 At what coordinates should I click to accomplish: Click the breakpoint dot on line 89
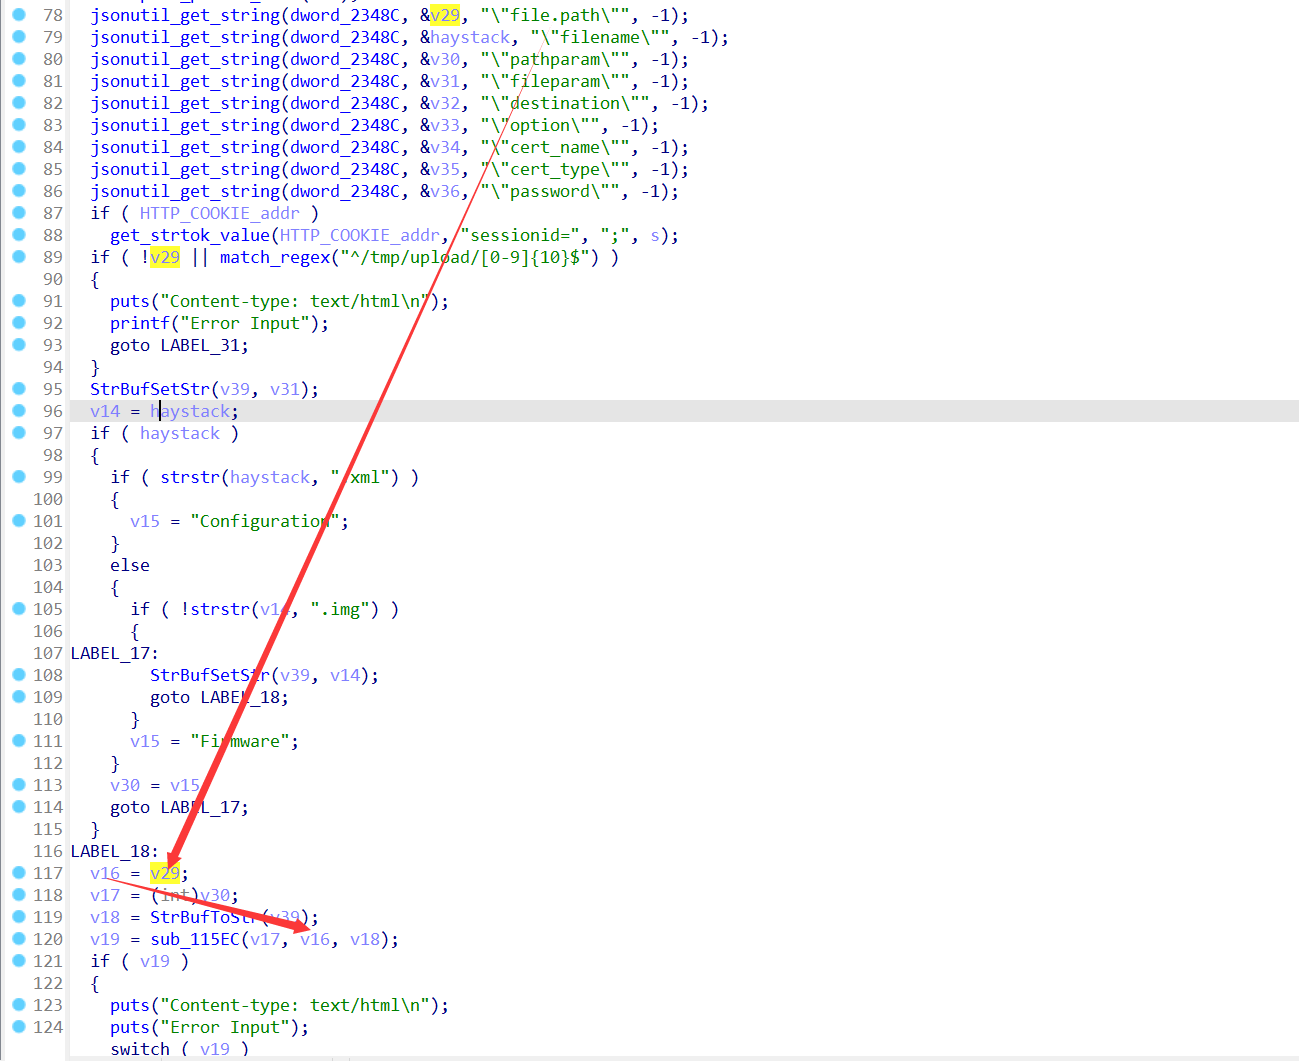pos(18,257)
